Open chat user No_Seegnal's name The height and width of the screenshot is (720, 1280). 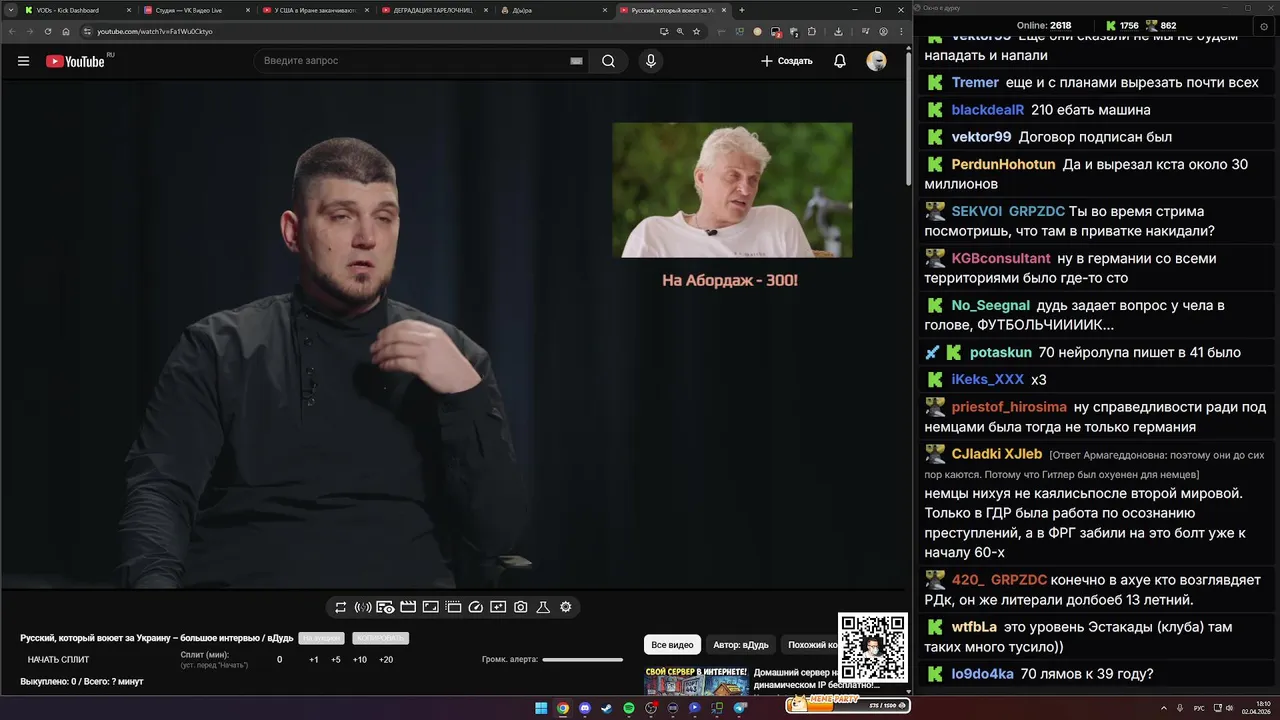(x=990, y=305)
